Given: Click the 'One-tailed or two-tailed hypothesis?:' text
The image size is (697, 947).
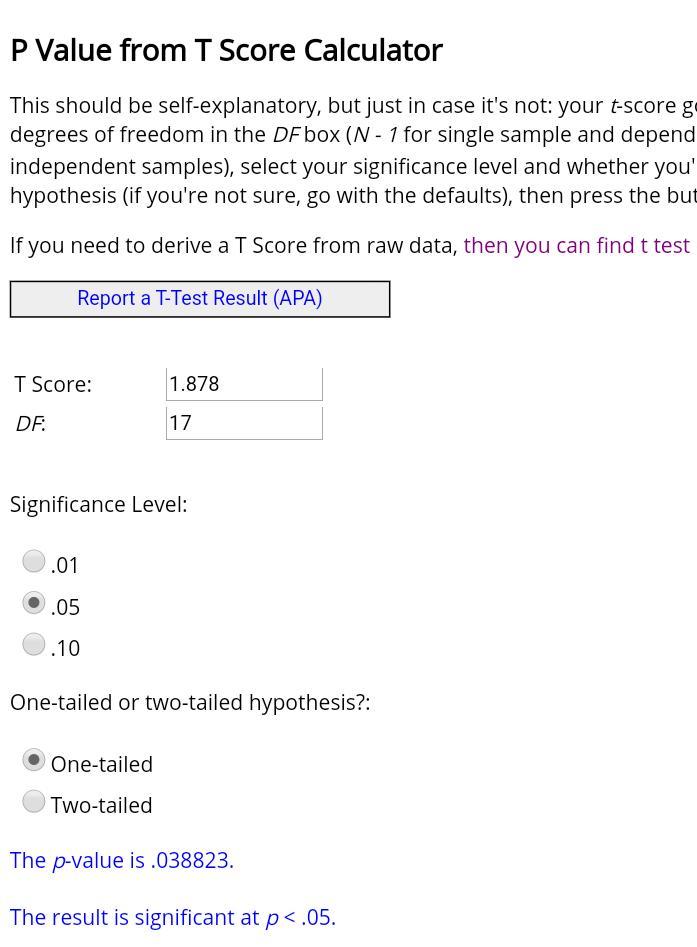Looking at the screenshot, I should pos(190,703).
